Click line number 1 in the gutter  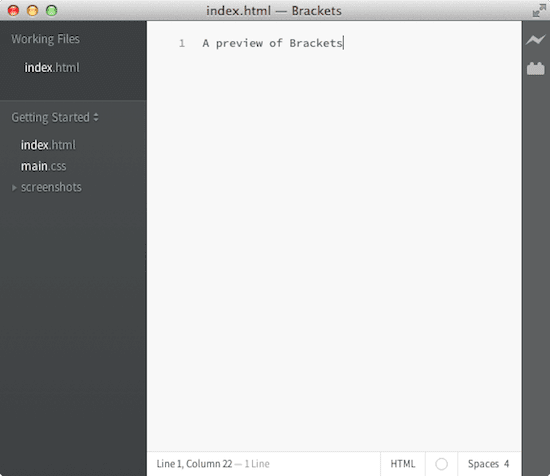[x=182, y=43]
